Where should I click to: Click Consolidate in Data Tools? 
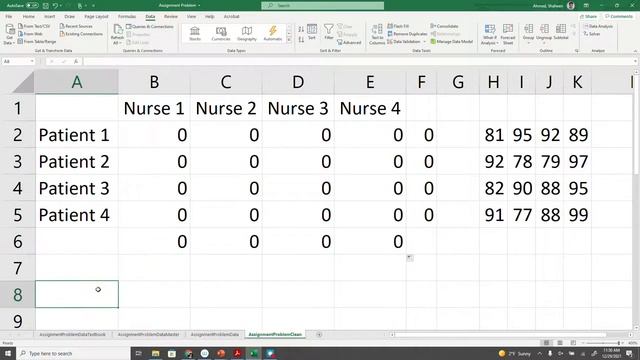[x=444, y=26]
